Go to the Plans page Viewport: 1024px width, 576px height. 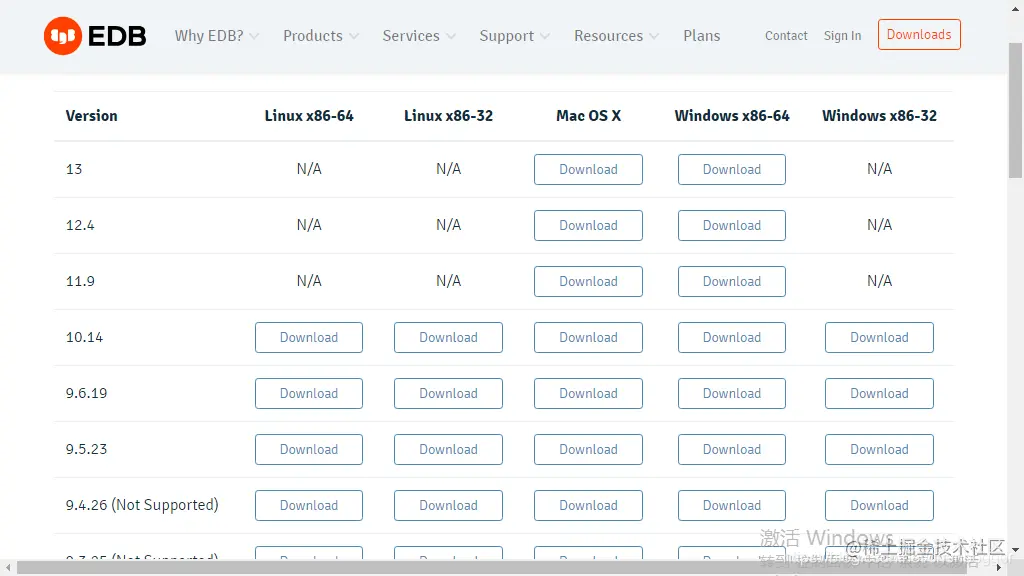point(701,36)
